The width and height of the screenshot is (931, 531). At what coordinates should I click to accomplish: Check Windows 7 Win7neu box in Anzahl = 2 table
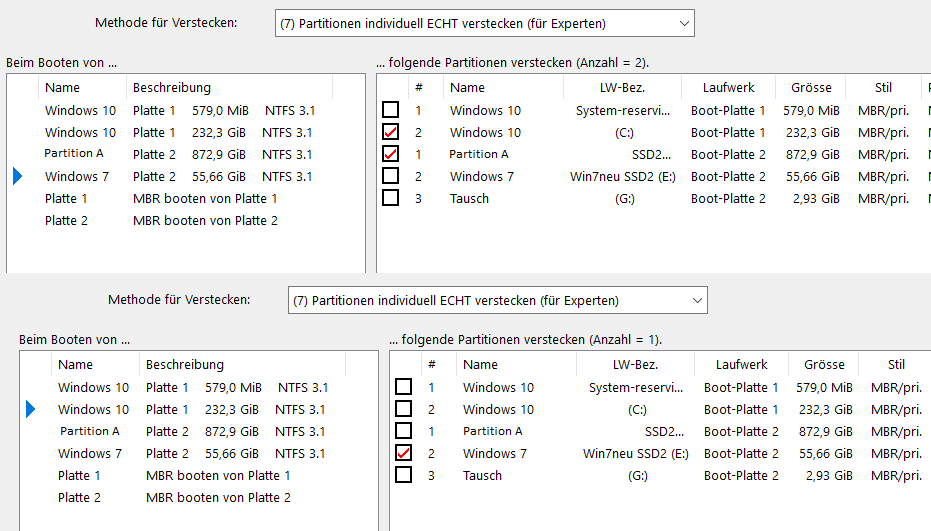pos(391,176)
